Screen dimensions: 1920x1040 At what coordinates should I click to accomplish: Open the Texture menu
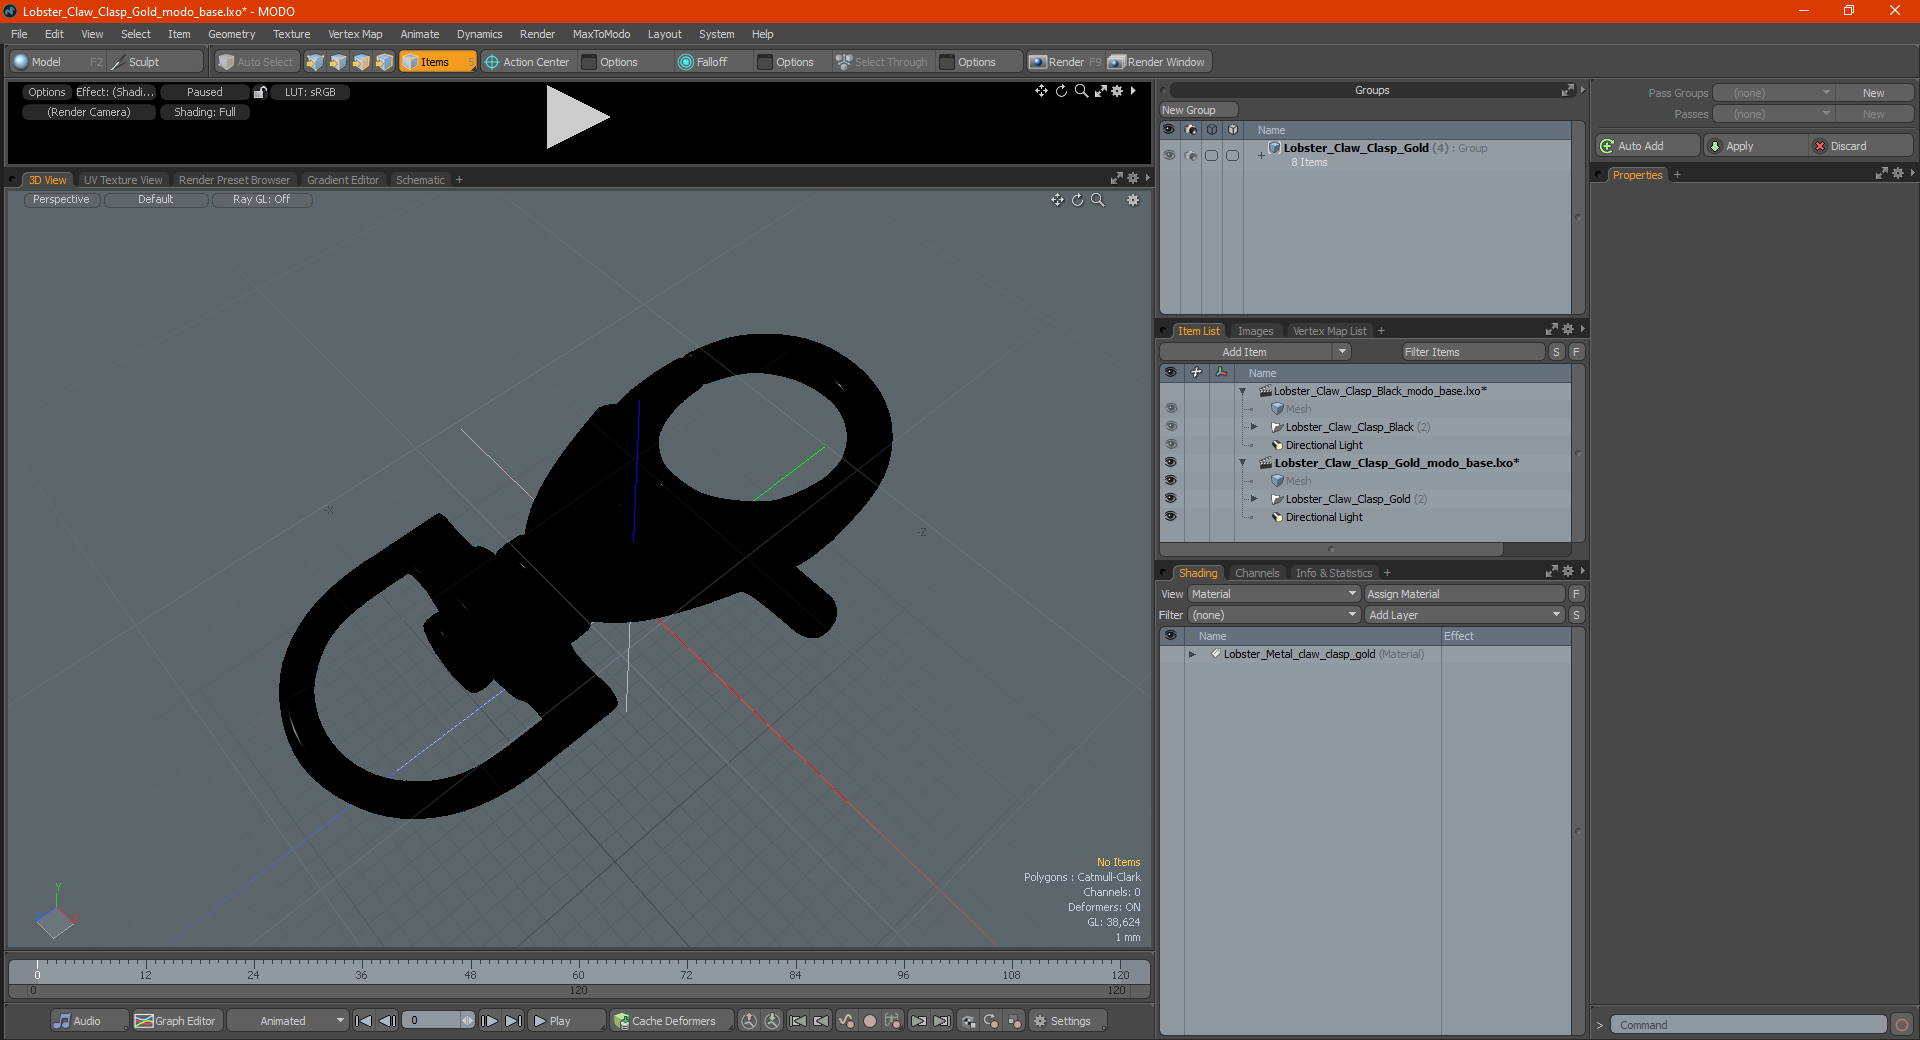(291, 34)
